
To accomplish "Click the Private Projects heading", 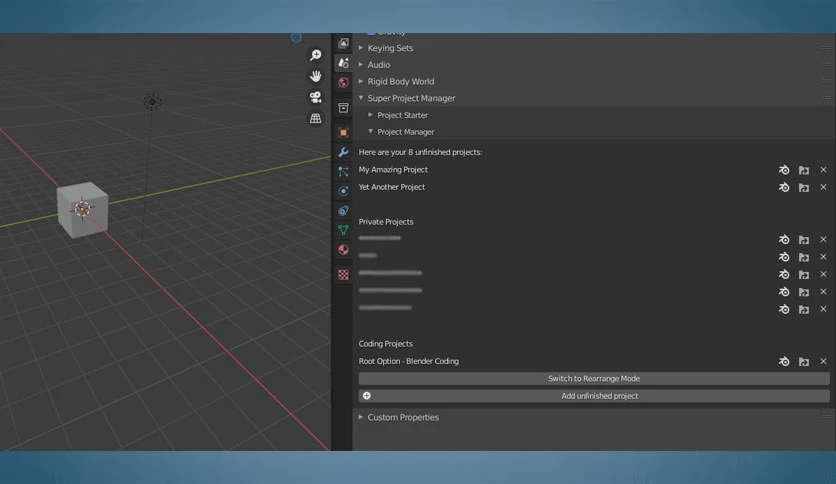I will click(385, 222).
